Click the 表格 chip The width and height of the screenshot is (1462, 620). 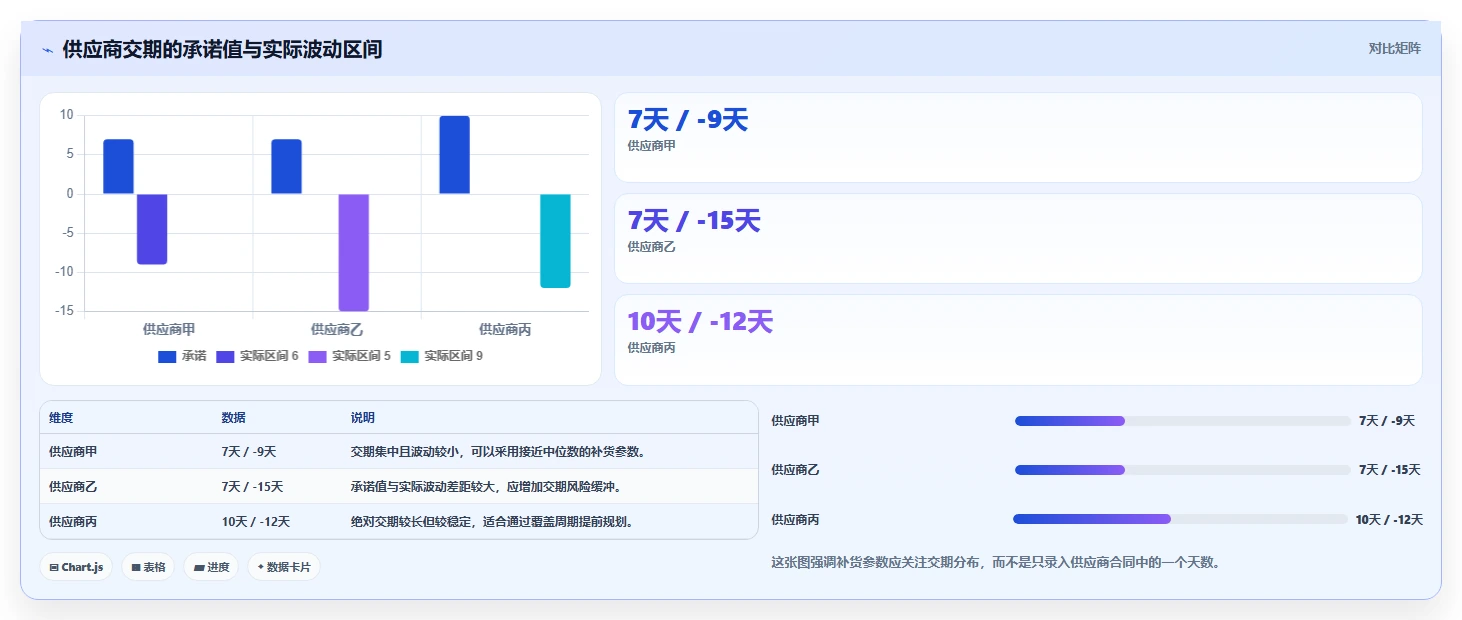tap(148, 567)
